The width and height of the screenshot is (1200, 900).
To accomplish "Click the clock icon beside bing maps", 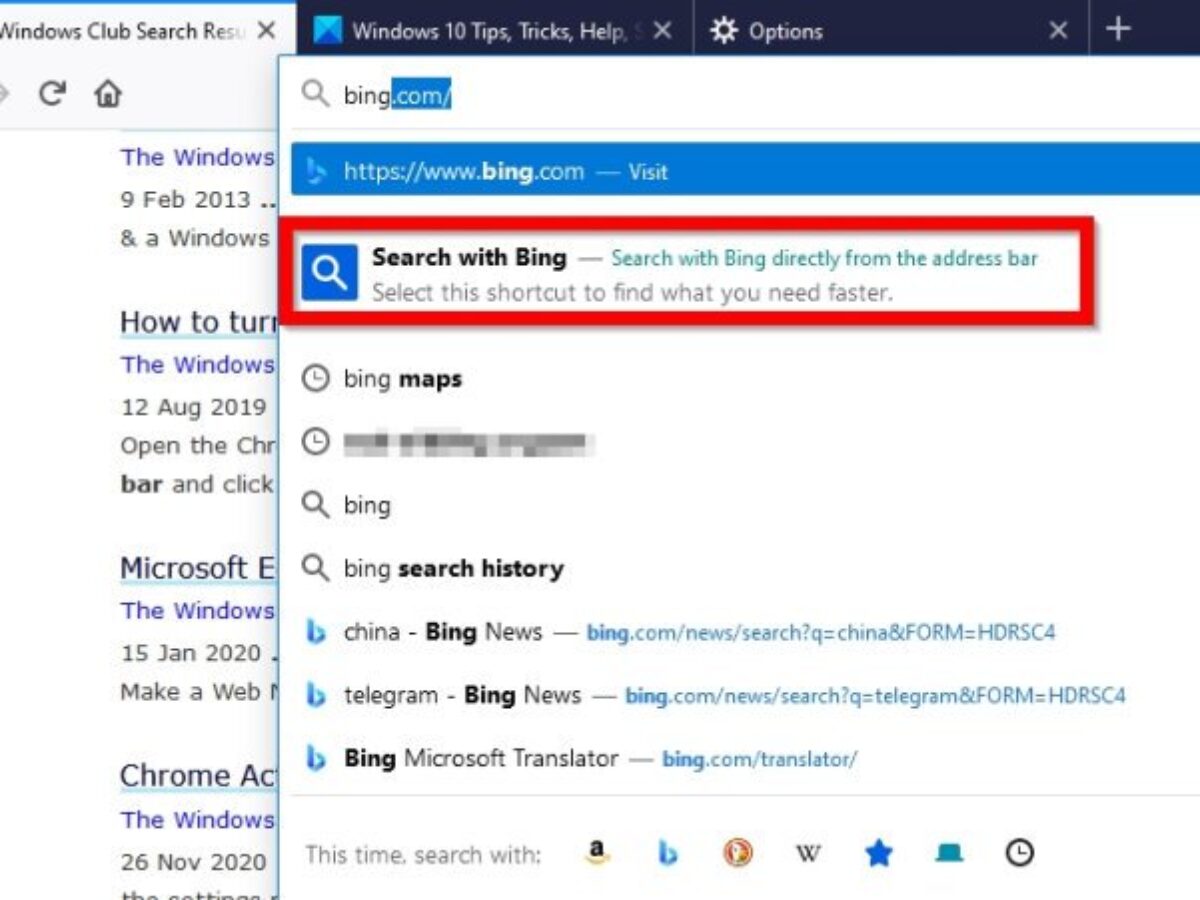I will coord(316,379).
